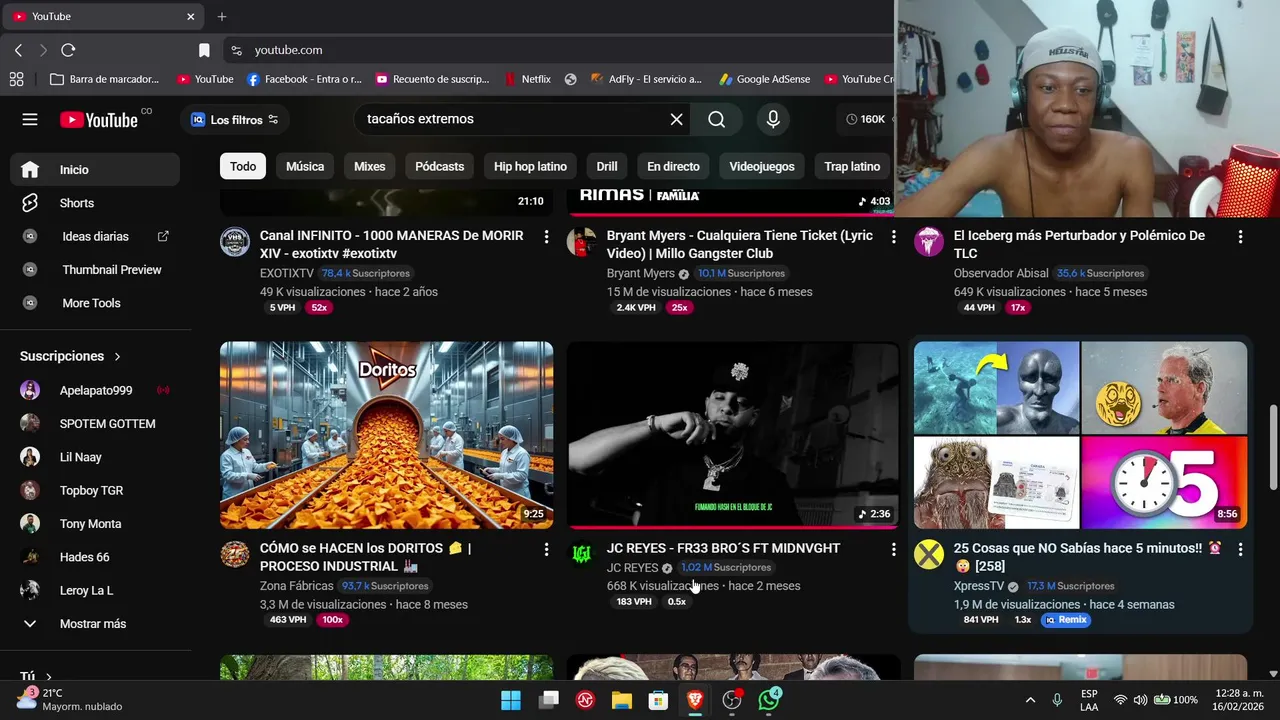
Task: Show hidden system tray icons
Action: coord(1030,700)
